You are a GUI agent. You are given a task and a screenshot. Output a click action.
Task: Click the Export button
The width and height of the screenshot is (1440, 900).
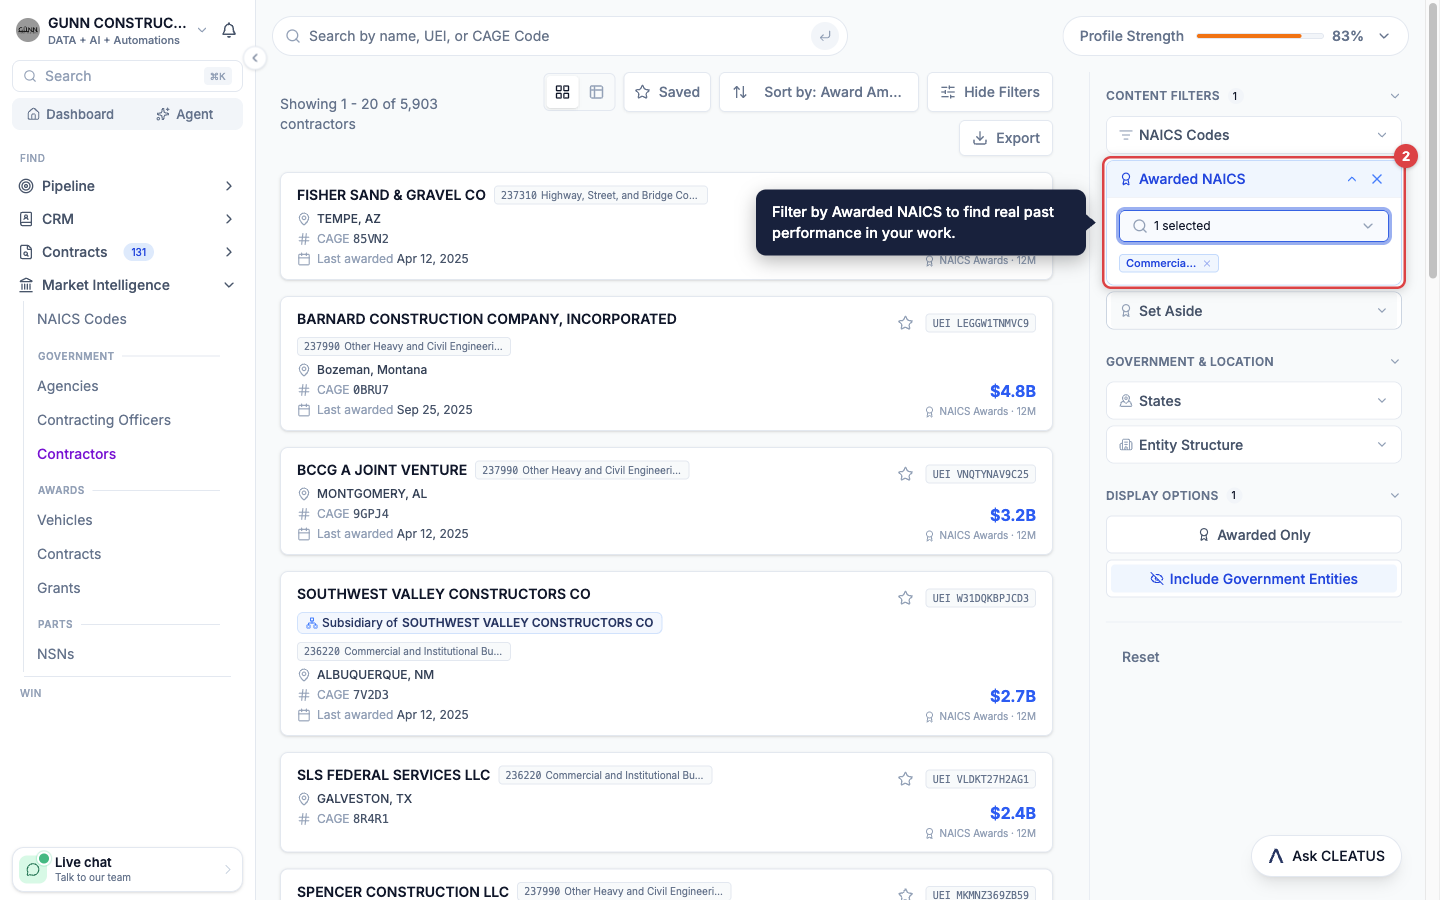coord(1006,138)
